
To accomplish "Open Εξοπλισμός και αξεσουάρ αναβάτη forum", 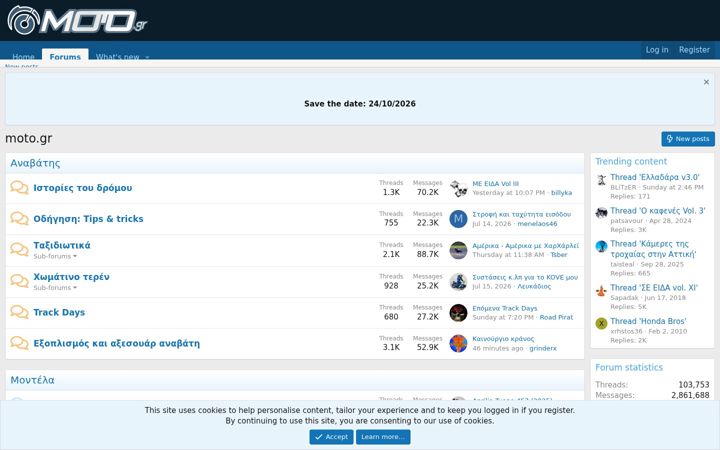I will (117, 343).
